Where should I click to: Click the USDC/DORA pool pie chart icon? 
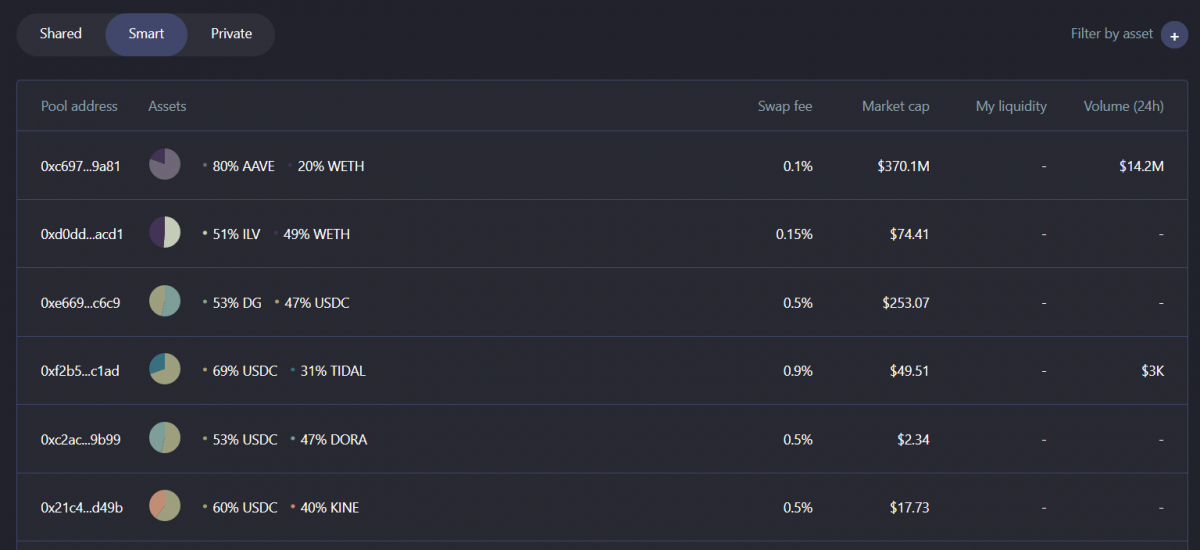point(164,438)
